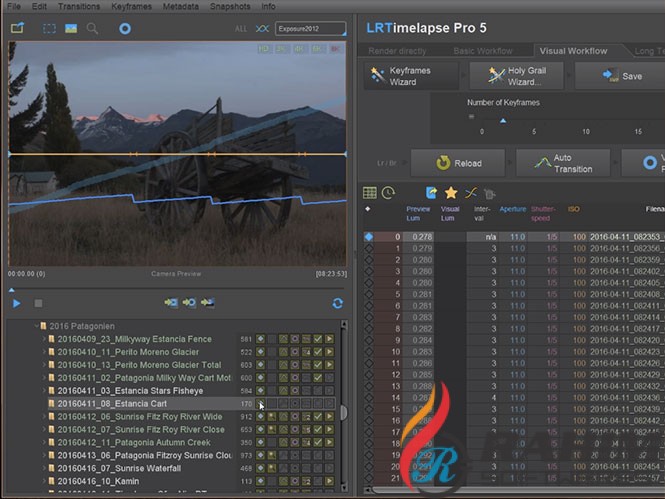This screenshot has width=665, height=499.
Task: Click the table grid view icon
Action: point(370,192)
